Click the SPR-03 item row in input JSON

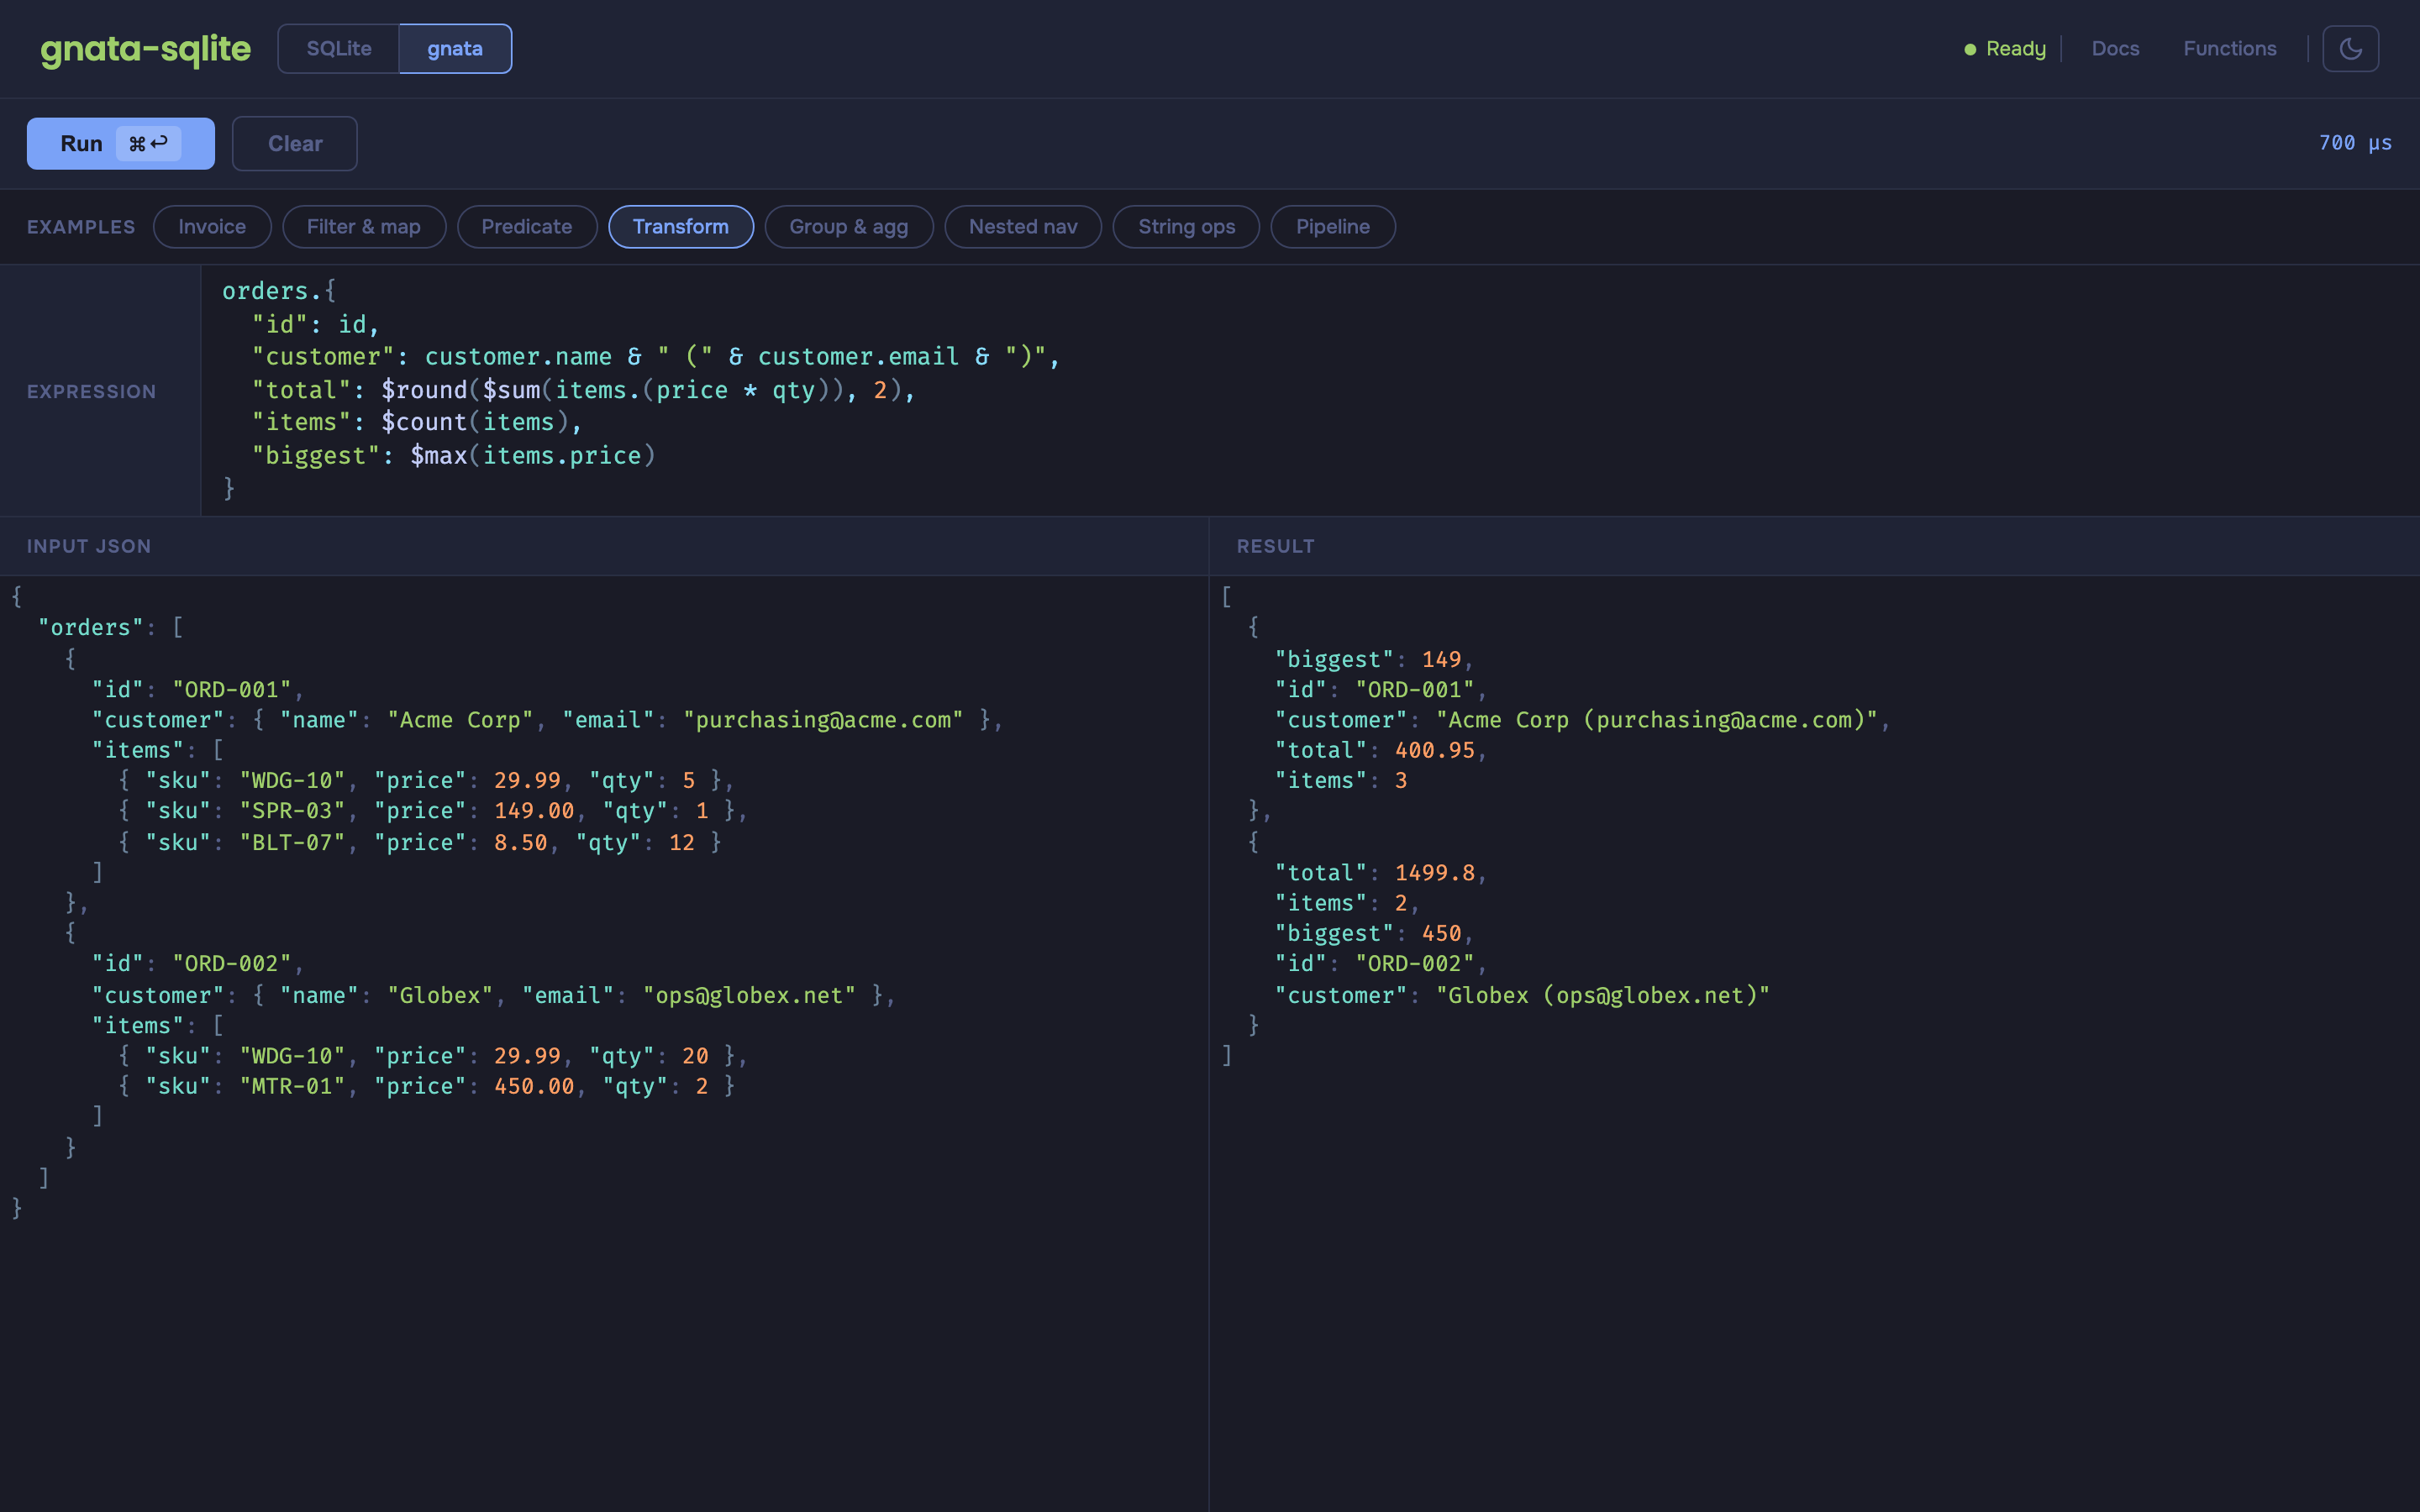click(x=432, y=811)
